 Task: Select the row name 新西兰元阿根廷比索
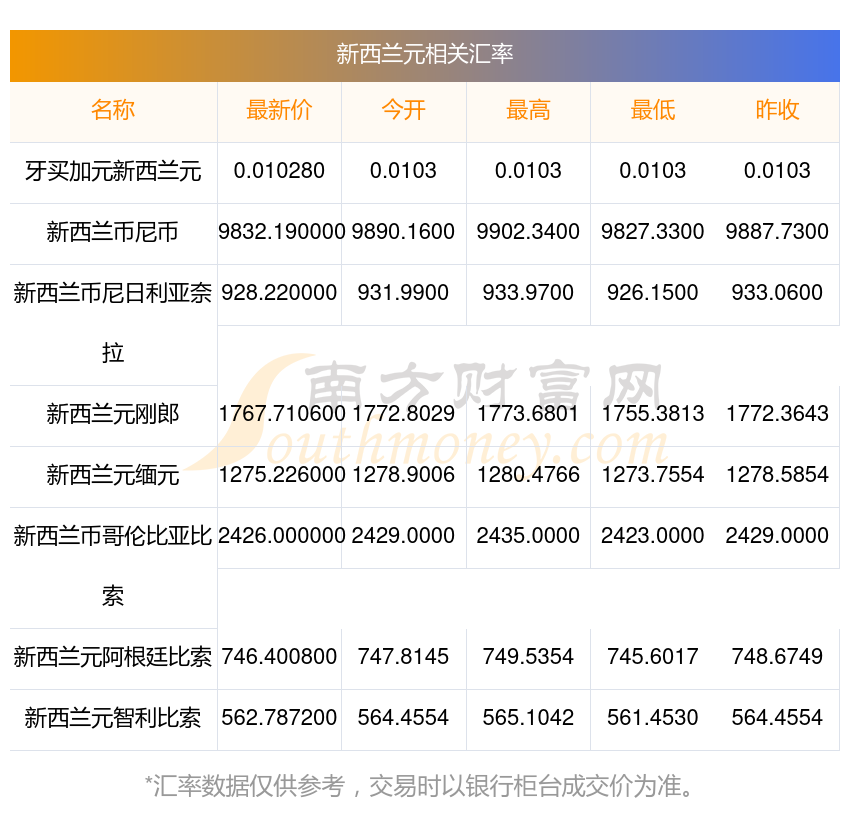113,658
